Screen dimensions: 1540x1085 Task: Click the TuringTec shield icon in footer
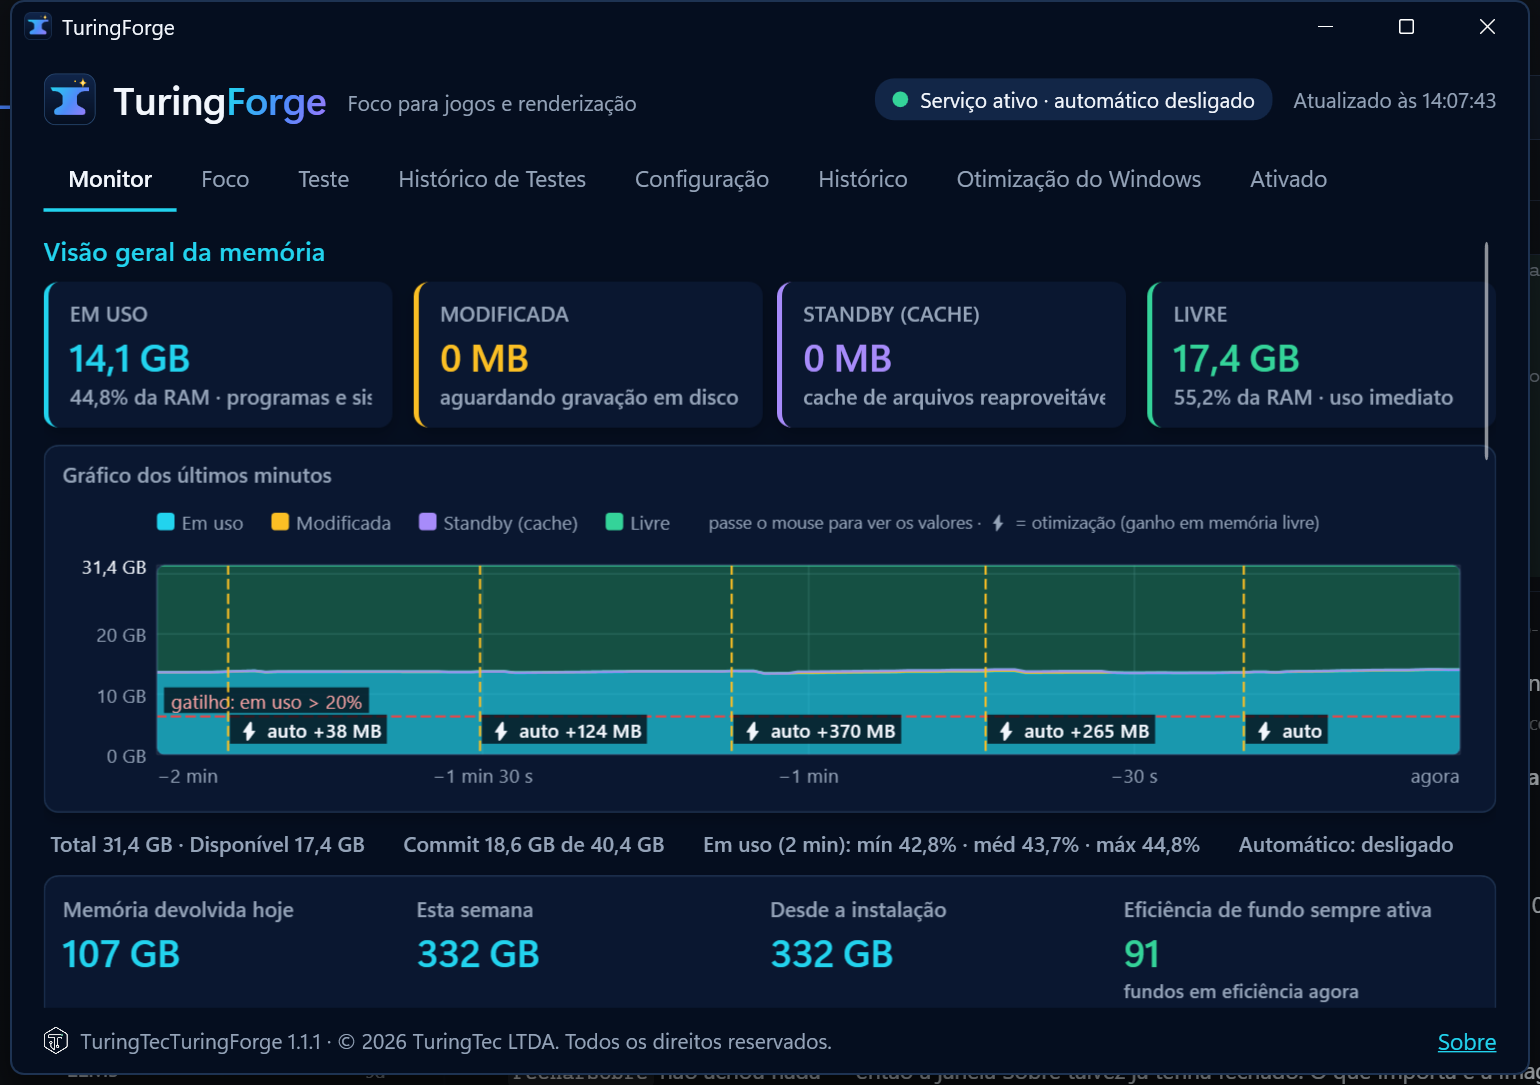tap(56, 1041)
